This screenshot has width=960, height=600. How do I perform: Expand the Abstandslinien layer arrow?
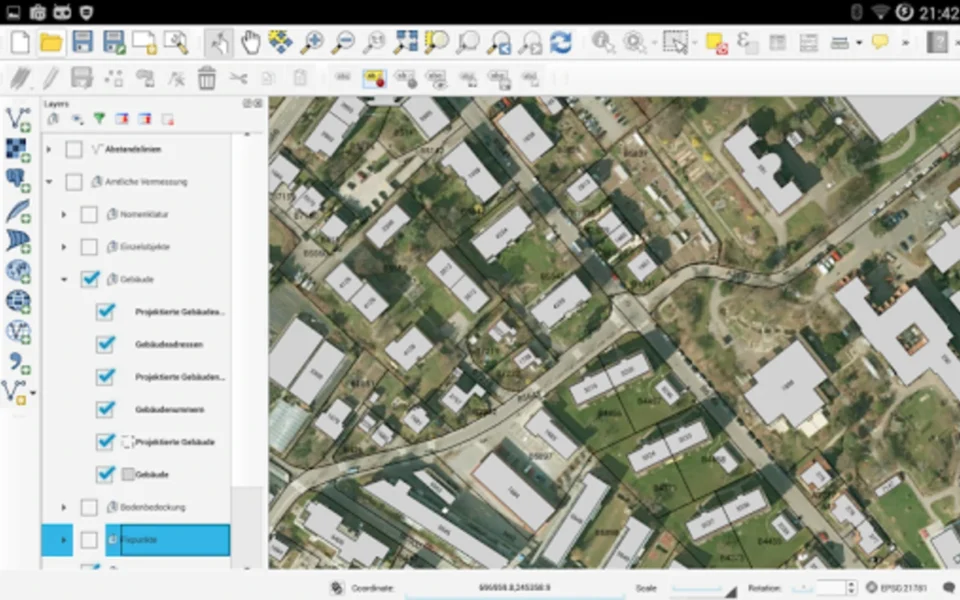pos(49,149)
